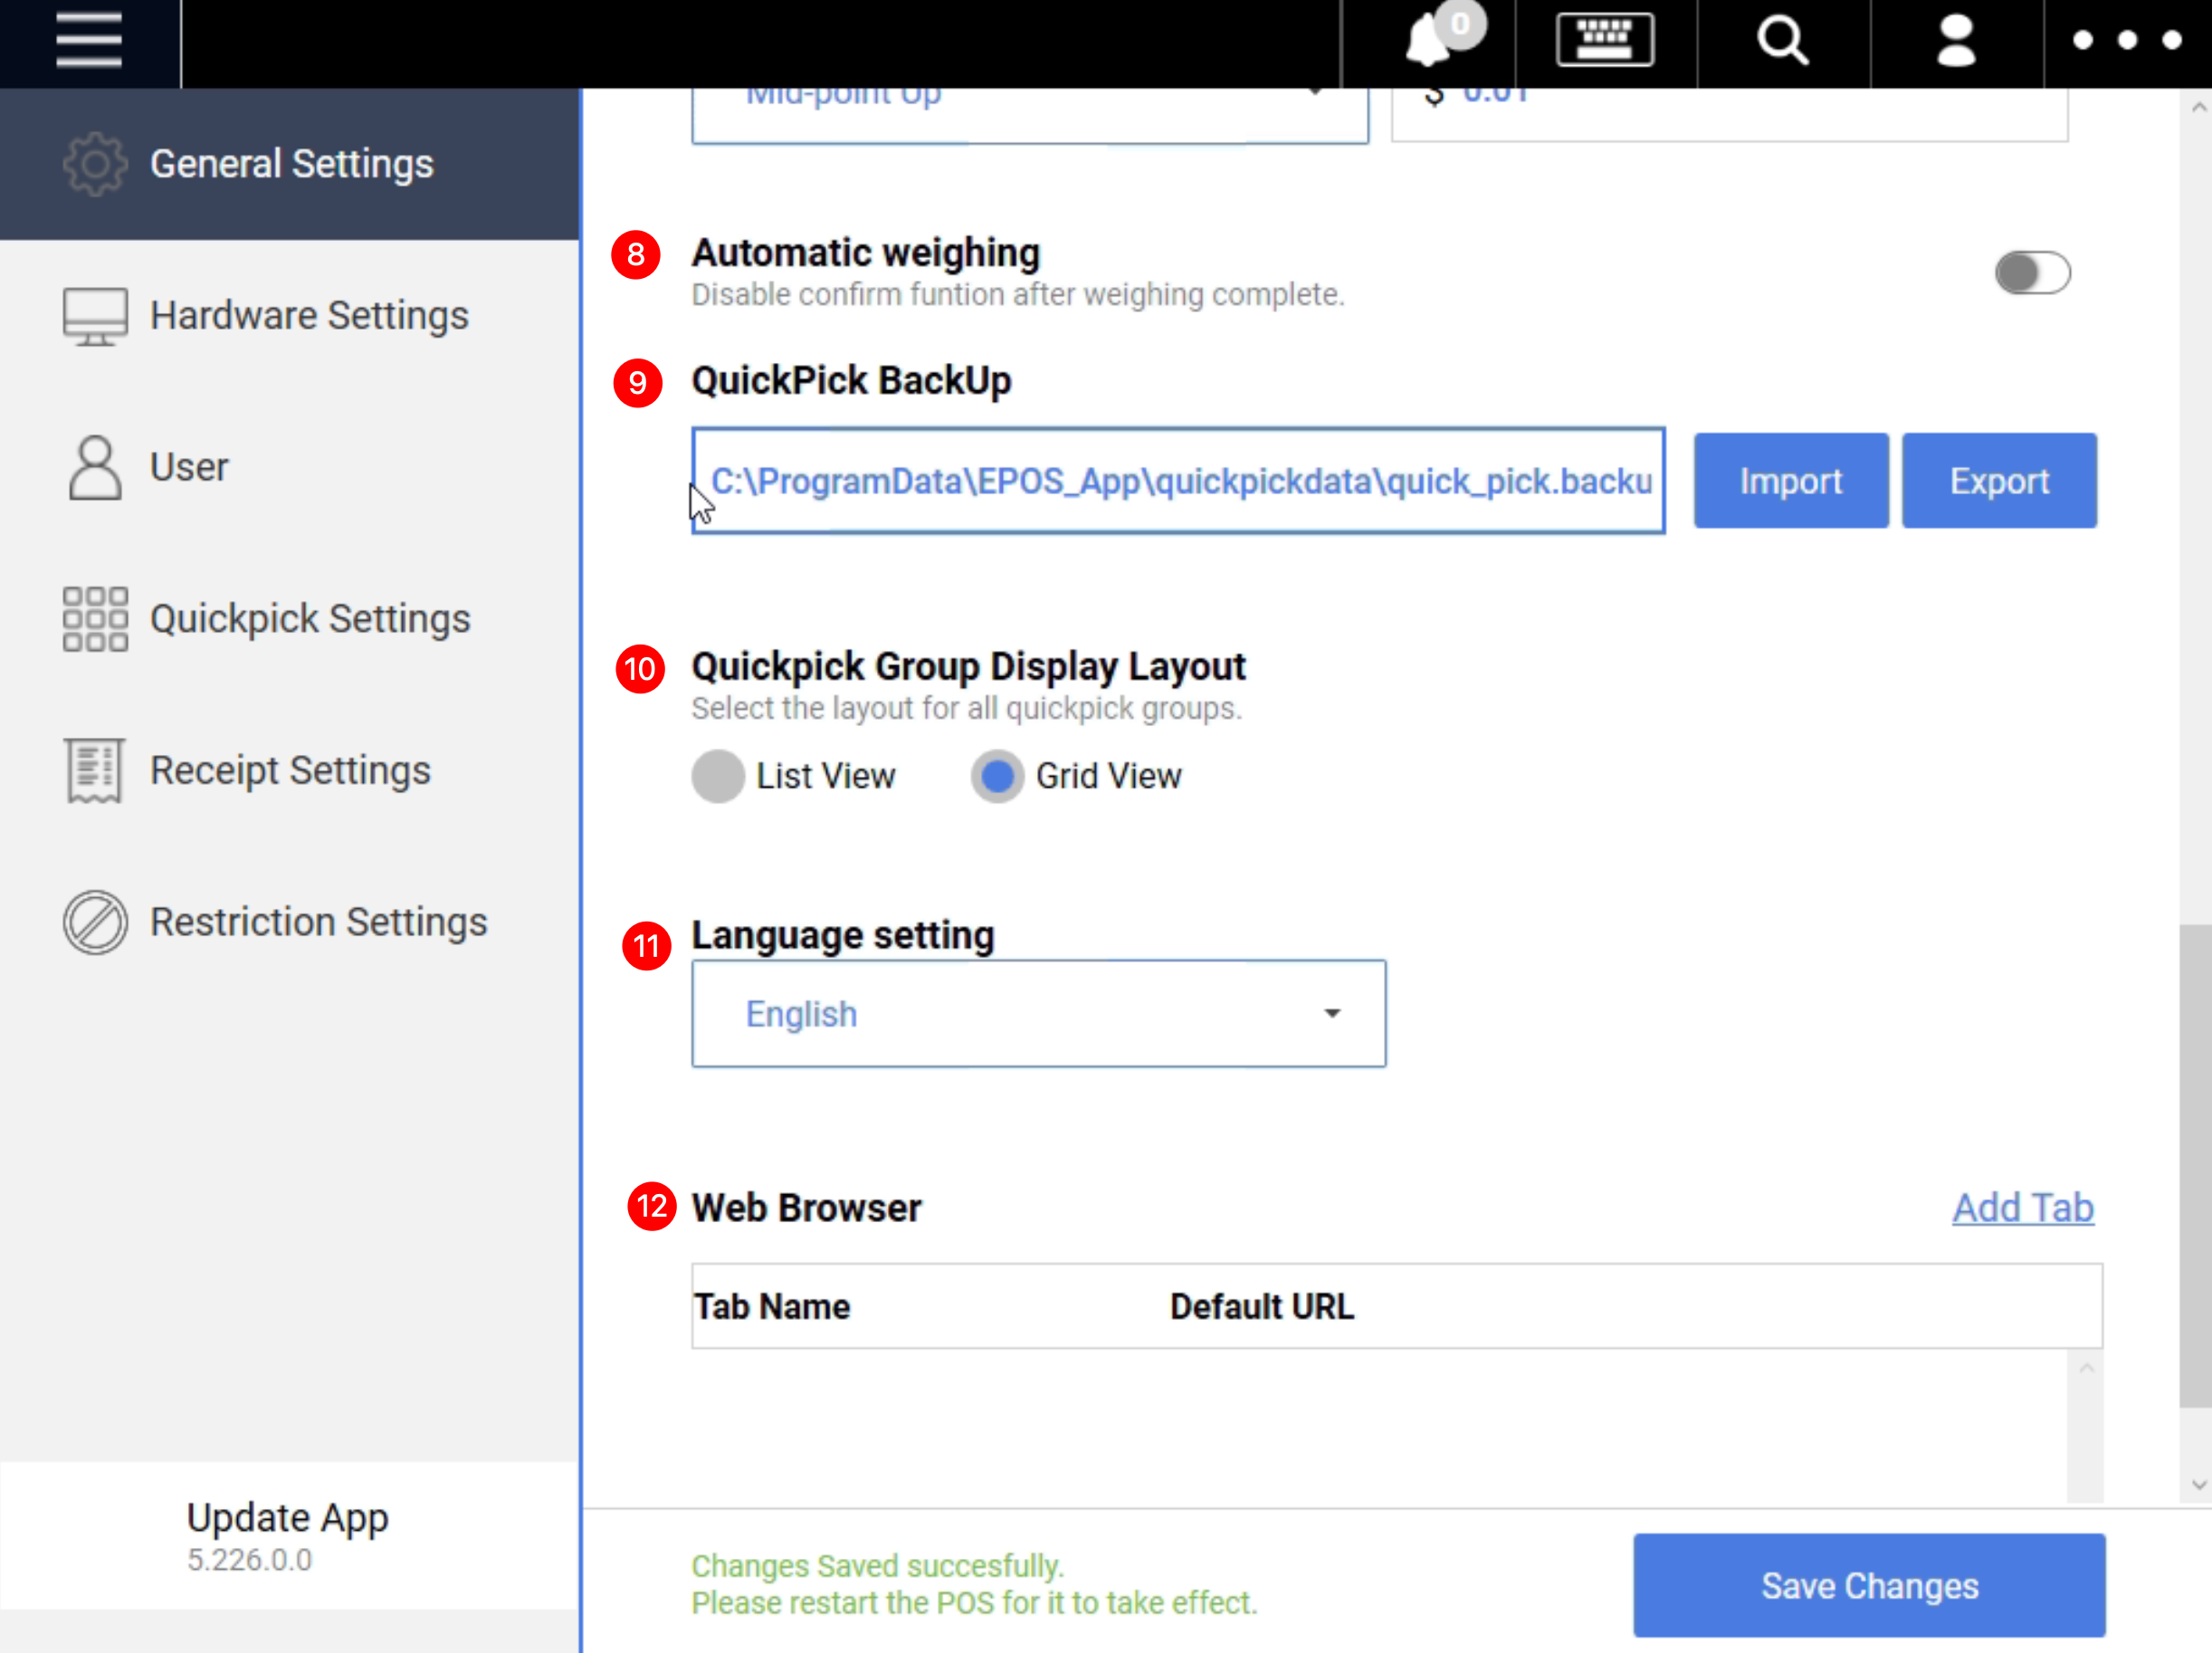Open the hamburger menu icon
Screen dimensions: 2212x1653
pyautogui.click(x=89, y=41)
